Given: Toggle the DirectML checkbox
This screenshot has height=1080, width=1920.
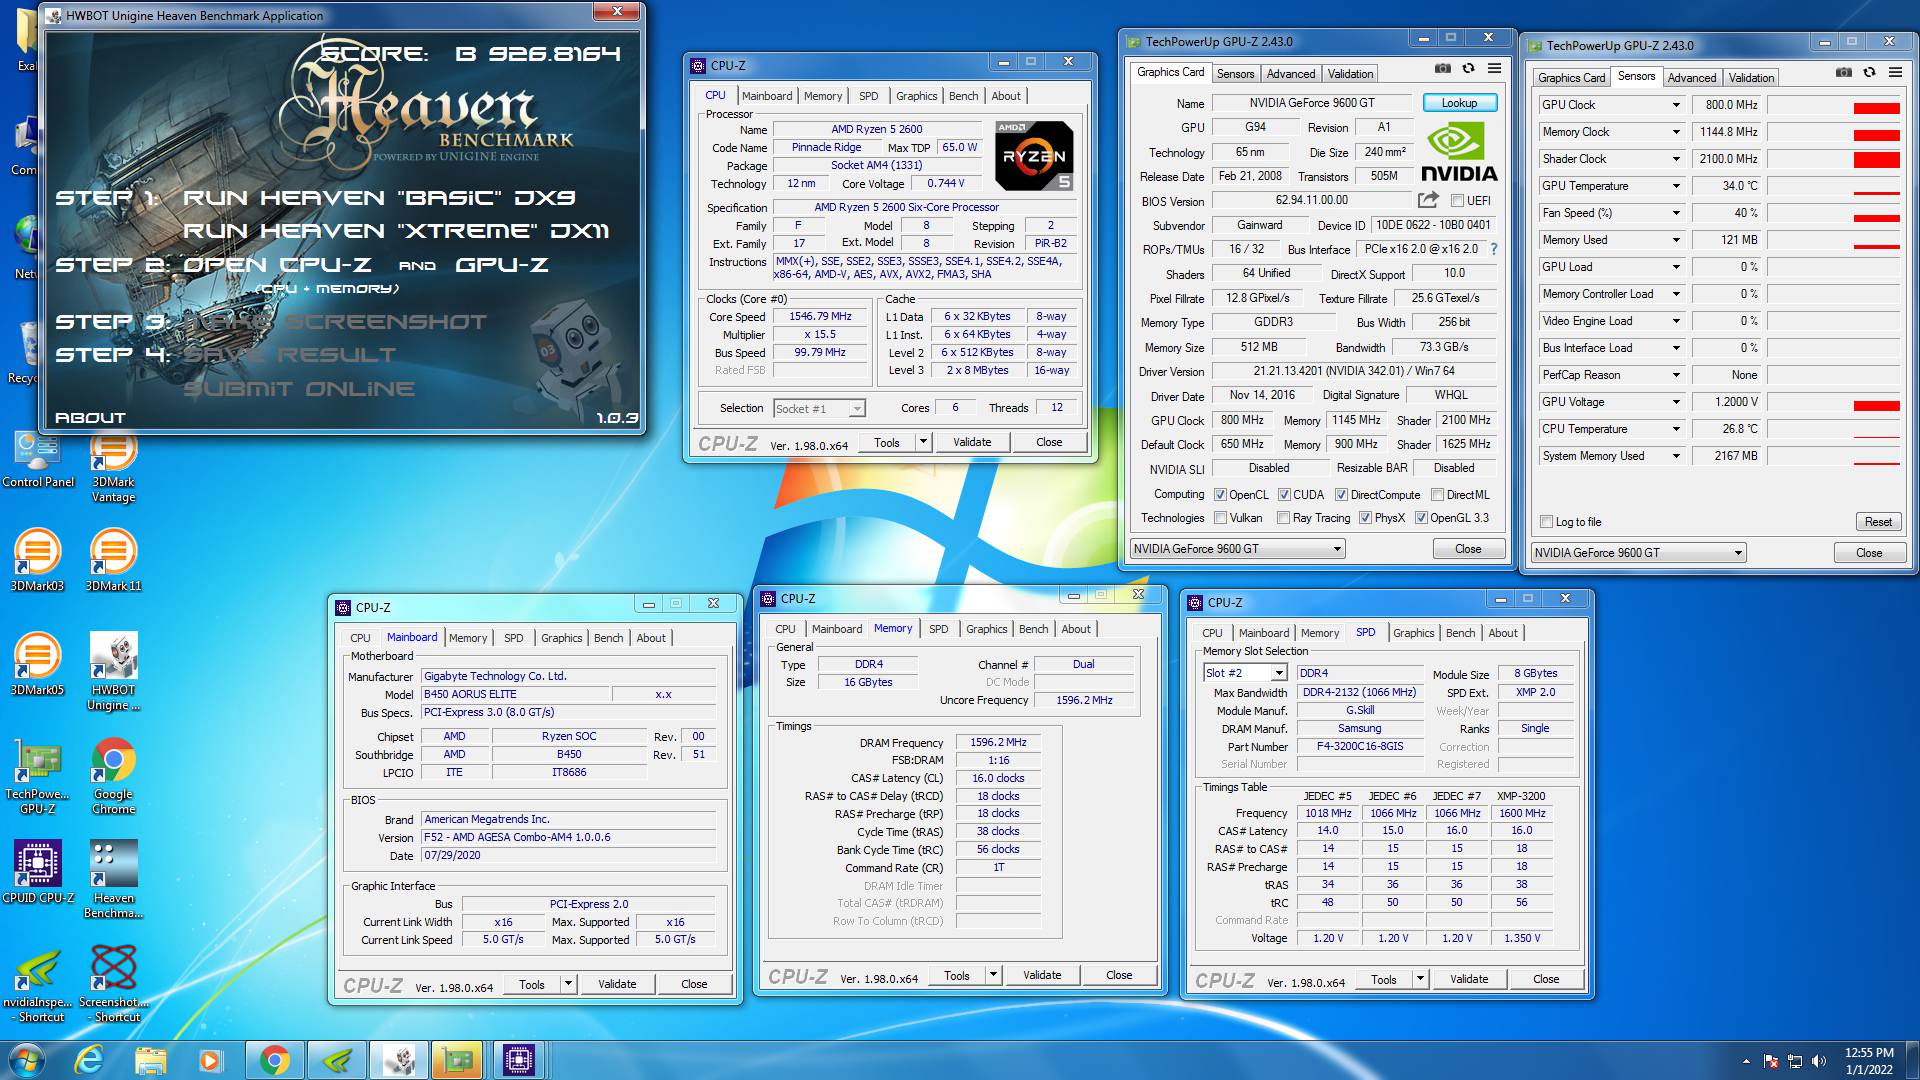Looking at the screenshot, I should click(x=1437, y=495).
